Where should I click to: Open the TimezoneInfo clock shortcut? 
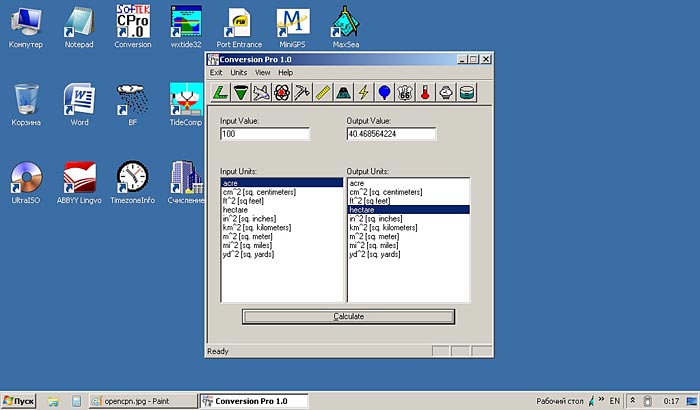click(133, 183)
